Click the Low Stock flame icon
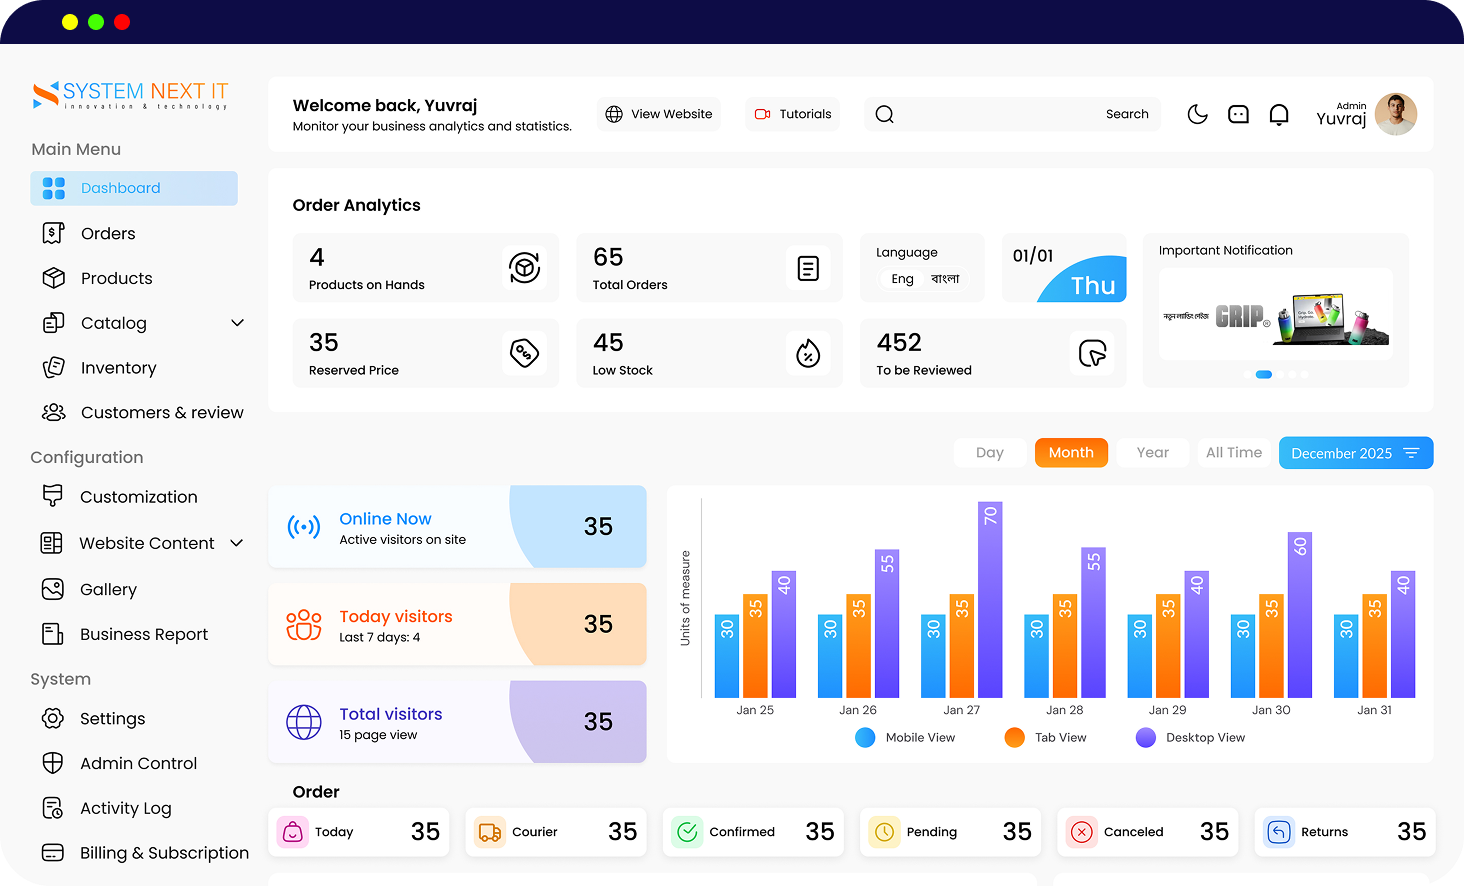 808,352
